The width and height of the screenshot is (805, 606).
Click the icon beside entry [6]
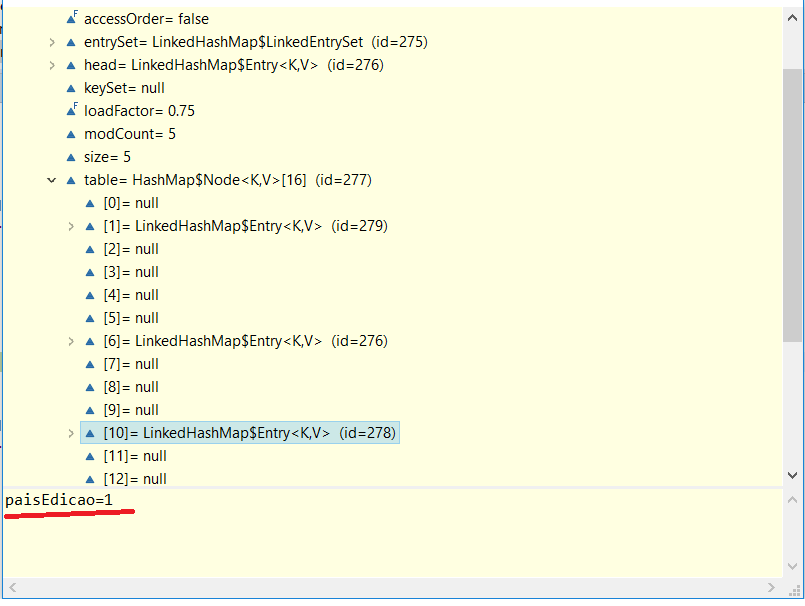tap(90, 342)
